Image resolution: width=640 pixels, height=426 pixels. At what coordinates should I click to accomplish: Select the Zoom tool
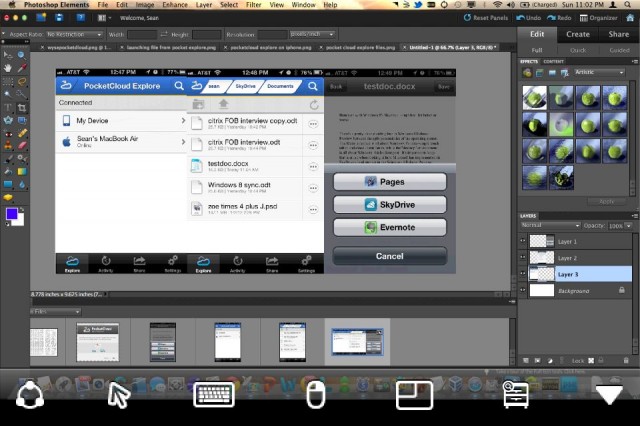tap(22, 55)
